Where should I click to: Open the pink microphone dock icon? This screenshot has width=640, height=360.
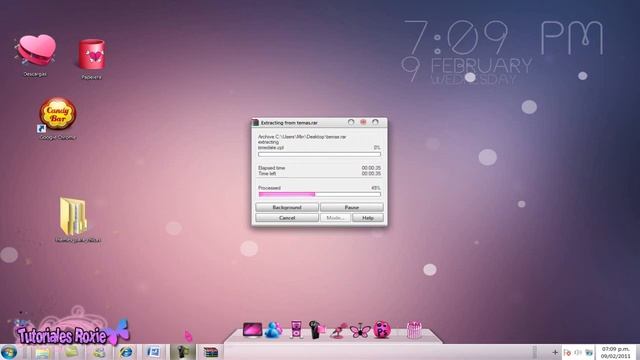pyautogui.click(x=339, y=331)
